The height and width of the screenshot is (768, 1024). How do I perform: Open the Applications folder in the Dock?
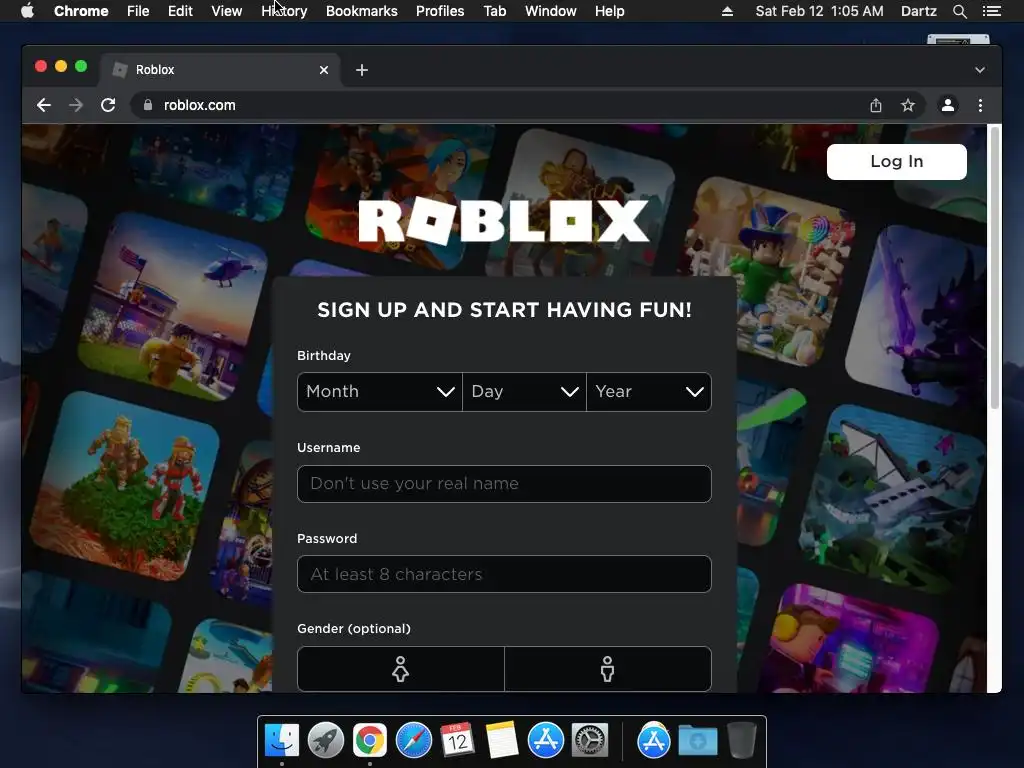pyautogui.click(x=654, y=740)
